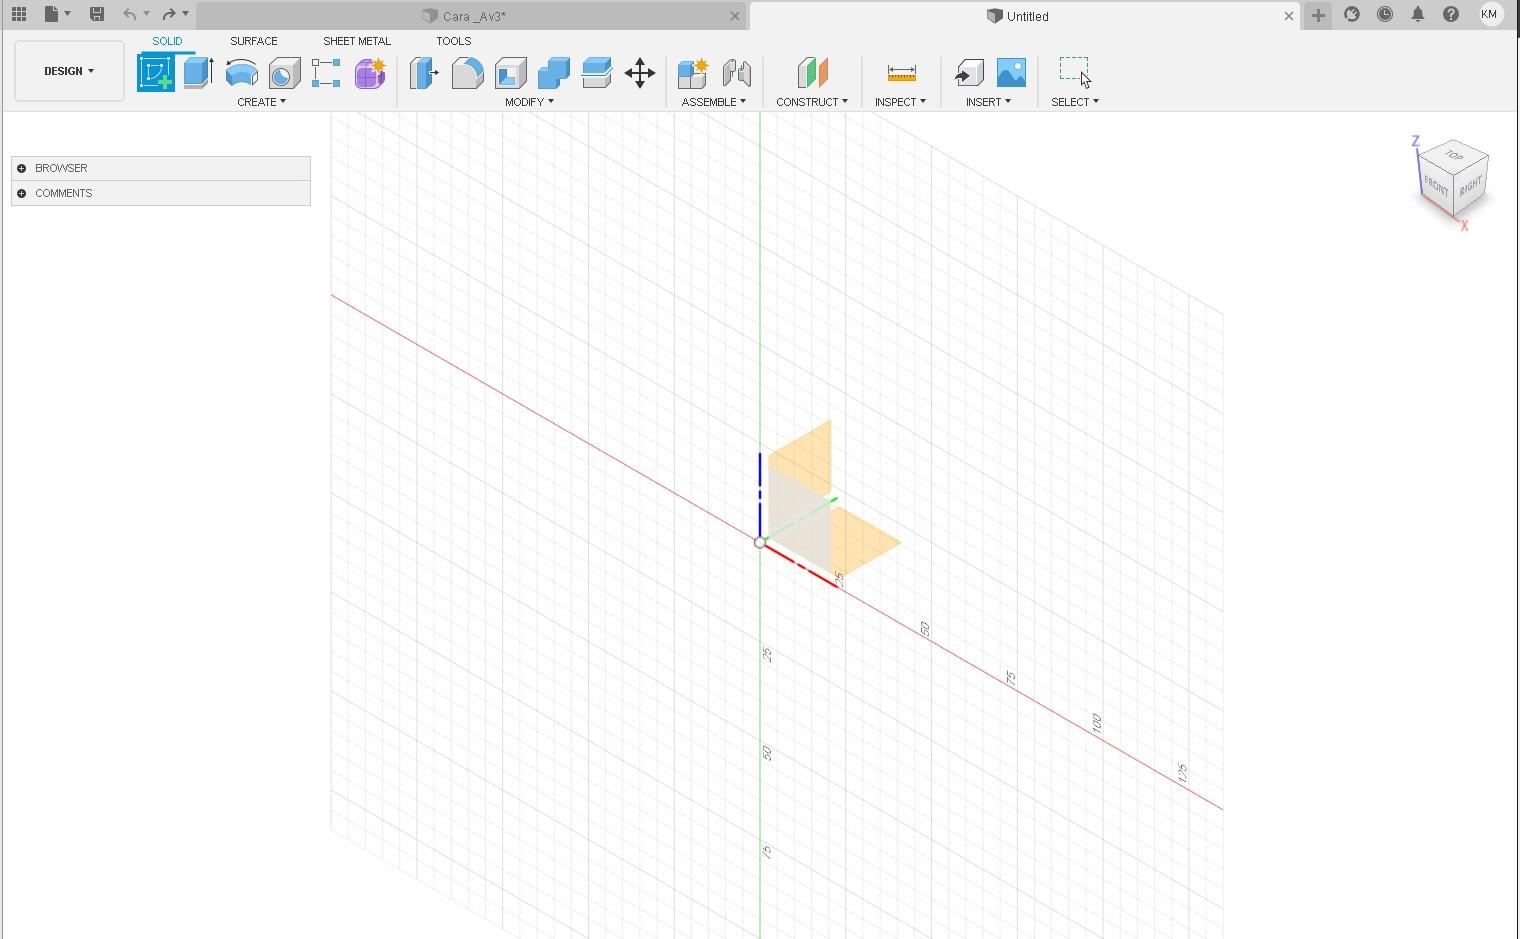This screenshot has height=939, width=1520.
Task: Switch to the SURFACE tab
Action: pyautogui.click(x=254, y=41)
